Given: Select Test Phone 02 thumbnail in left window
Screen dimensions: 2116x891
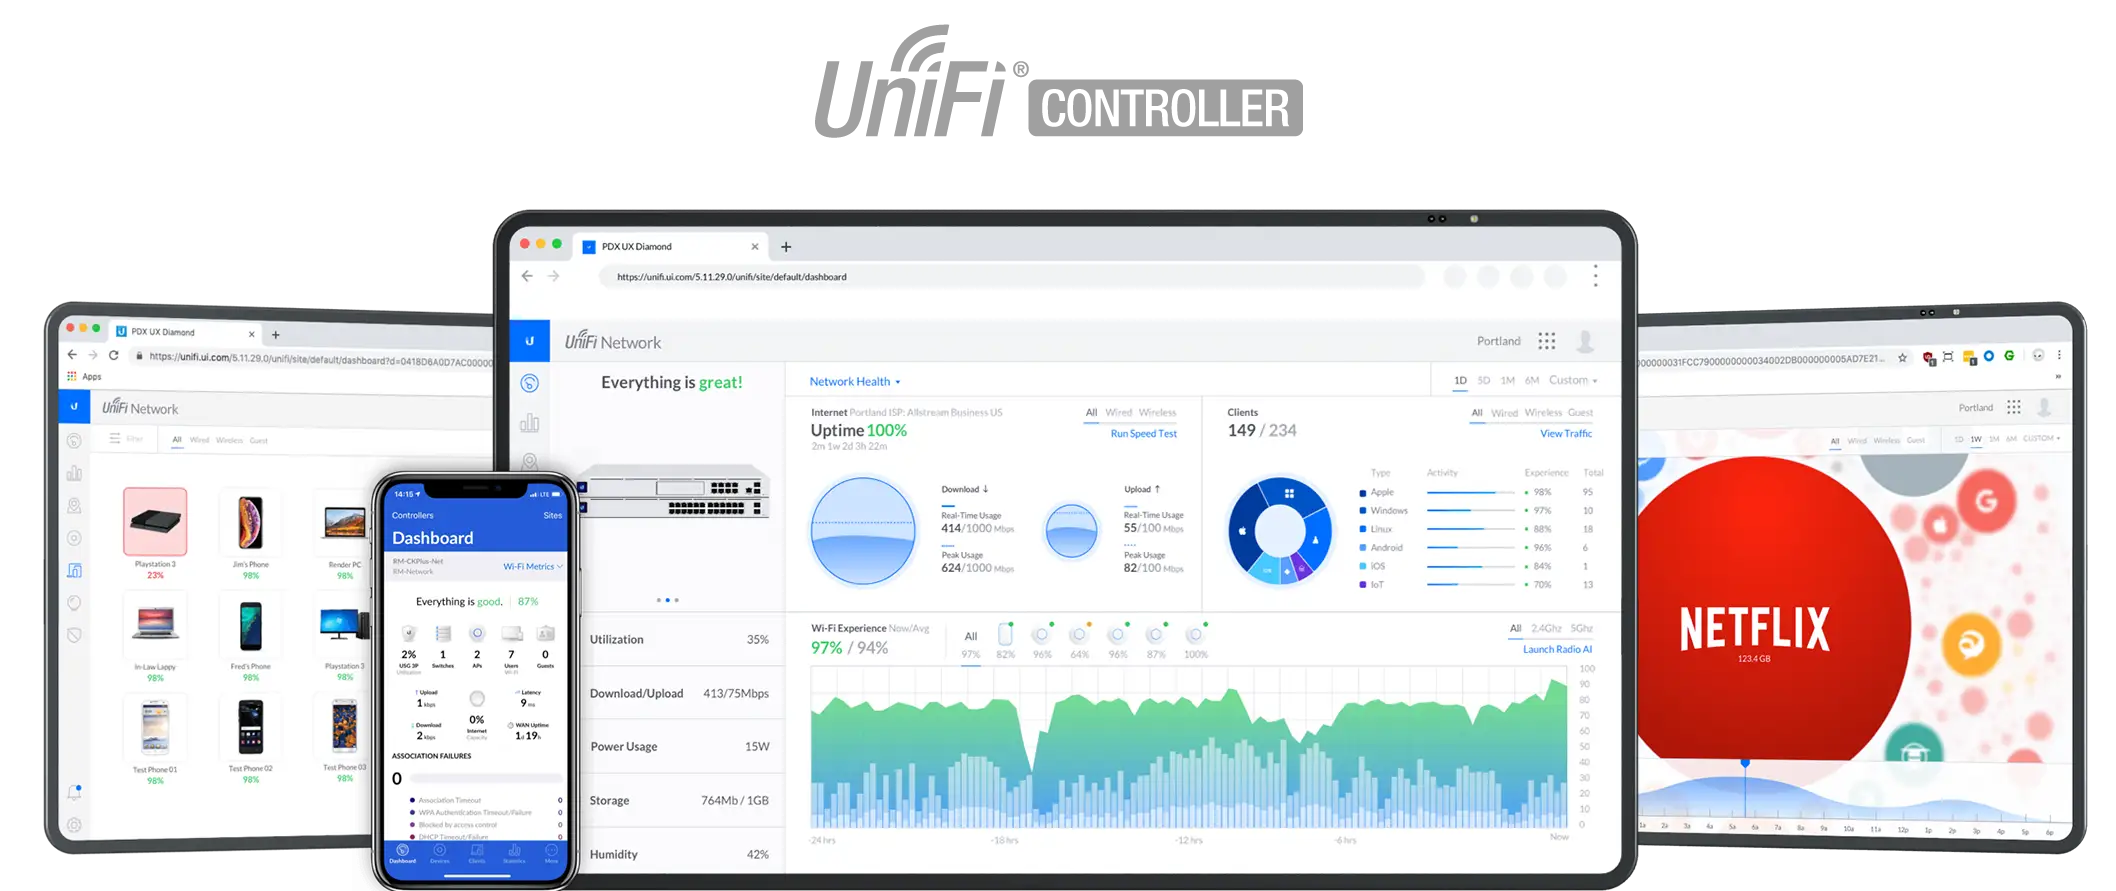Looking at the screenshot, I should (x=250, y=728).
